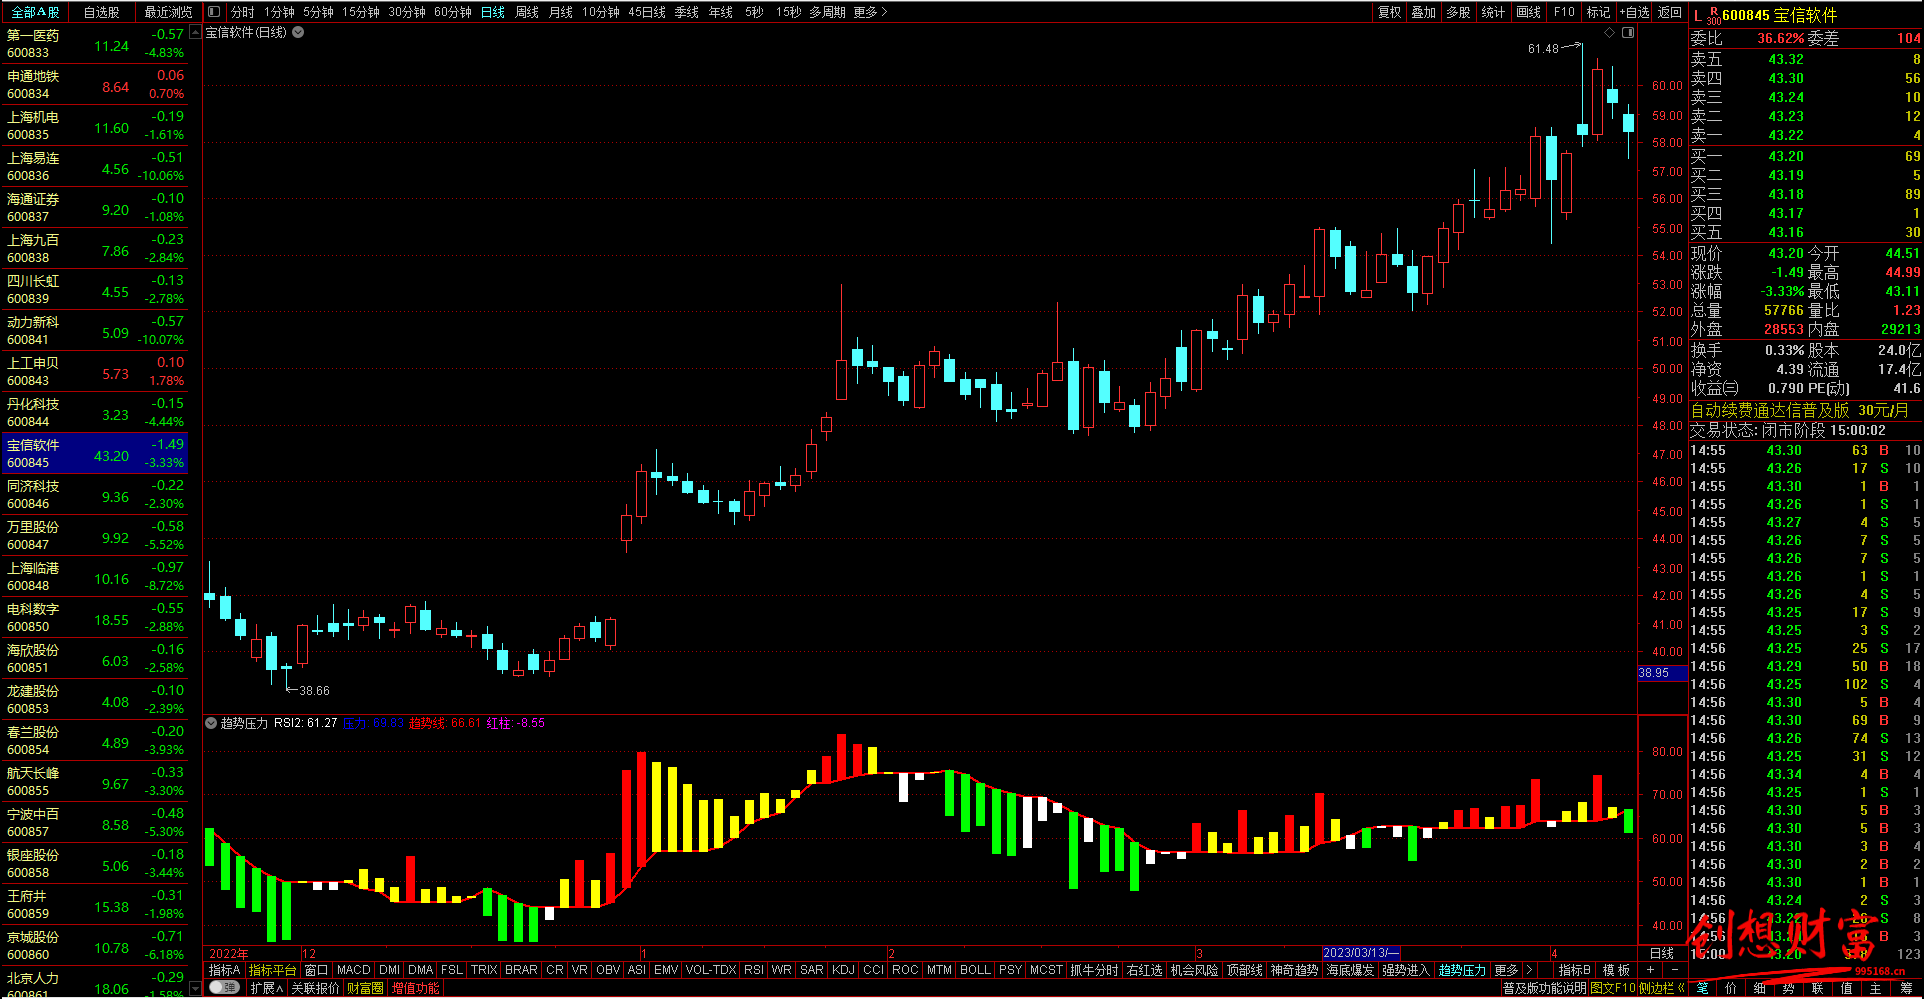This screenshot has width=1924, height=999.
Task: Open the 价 price distribution tab
Action: [x=1731, y=988]
